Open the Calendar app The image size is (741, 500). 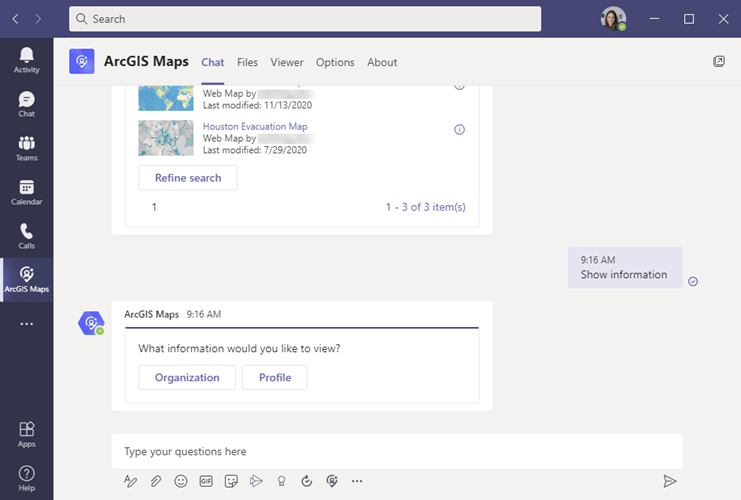(x=26, y=192)
